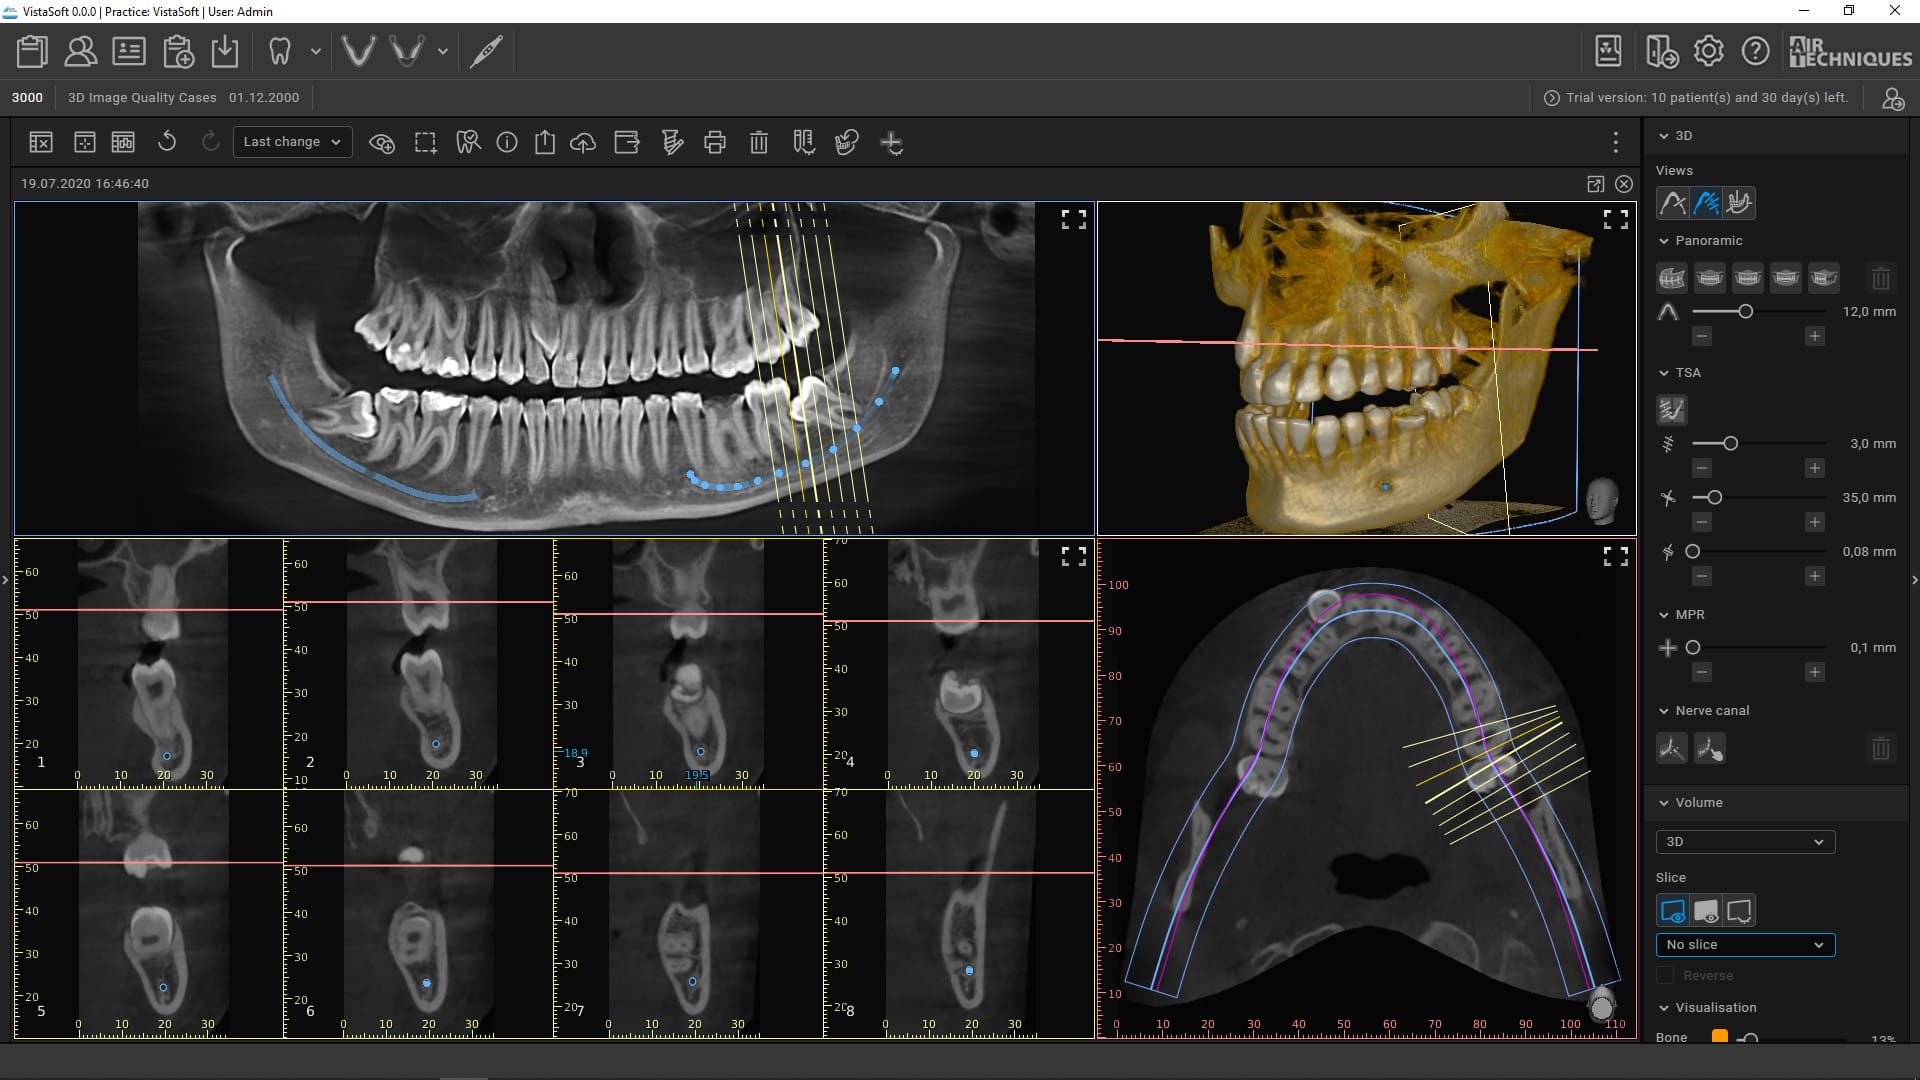The height and width of the screenshot is (1080, 1920).
Task: Open the No slice dropdown
Action: pos(1745,945)
